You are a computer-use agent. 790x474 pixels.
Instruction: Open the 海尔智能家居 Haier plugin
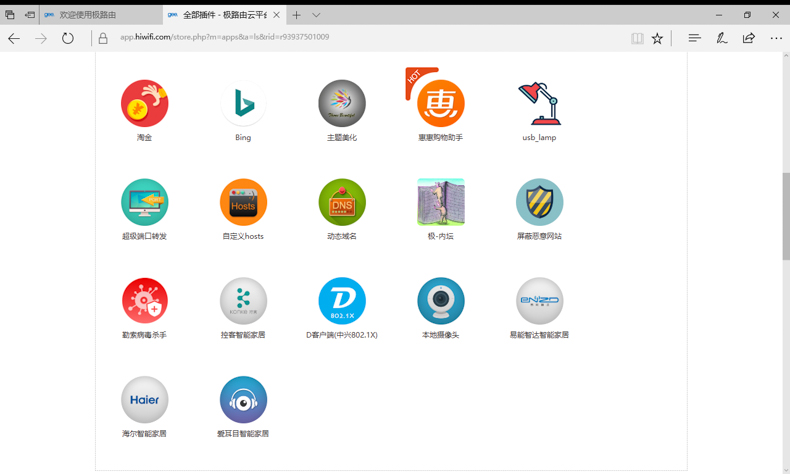[x=144, y=400]
